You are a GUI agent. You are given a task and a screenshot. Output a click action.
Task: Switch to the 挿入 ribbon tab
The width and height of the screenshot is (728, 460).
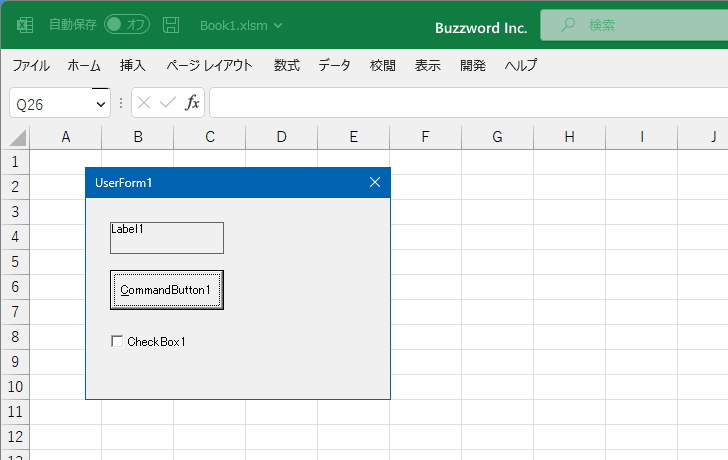pyautogui.click(x=133, y=65)
